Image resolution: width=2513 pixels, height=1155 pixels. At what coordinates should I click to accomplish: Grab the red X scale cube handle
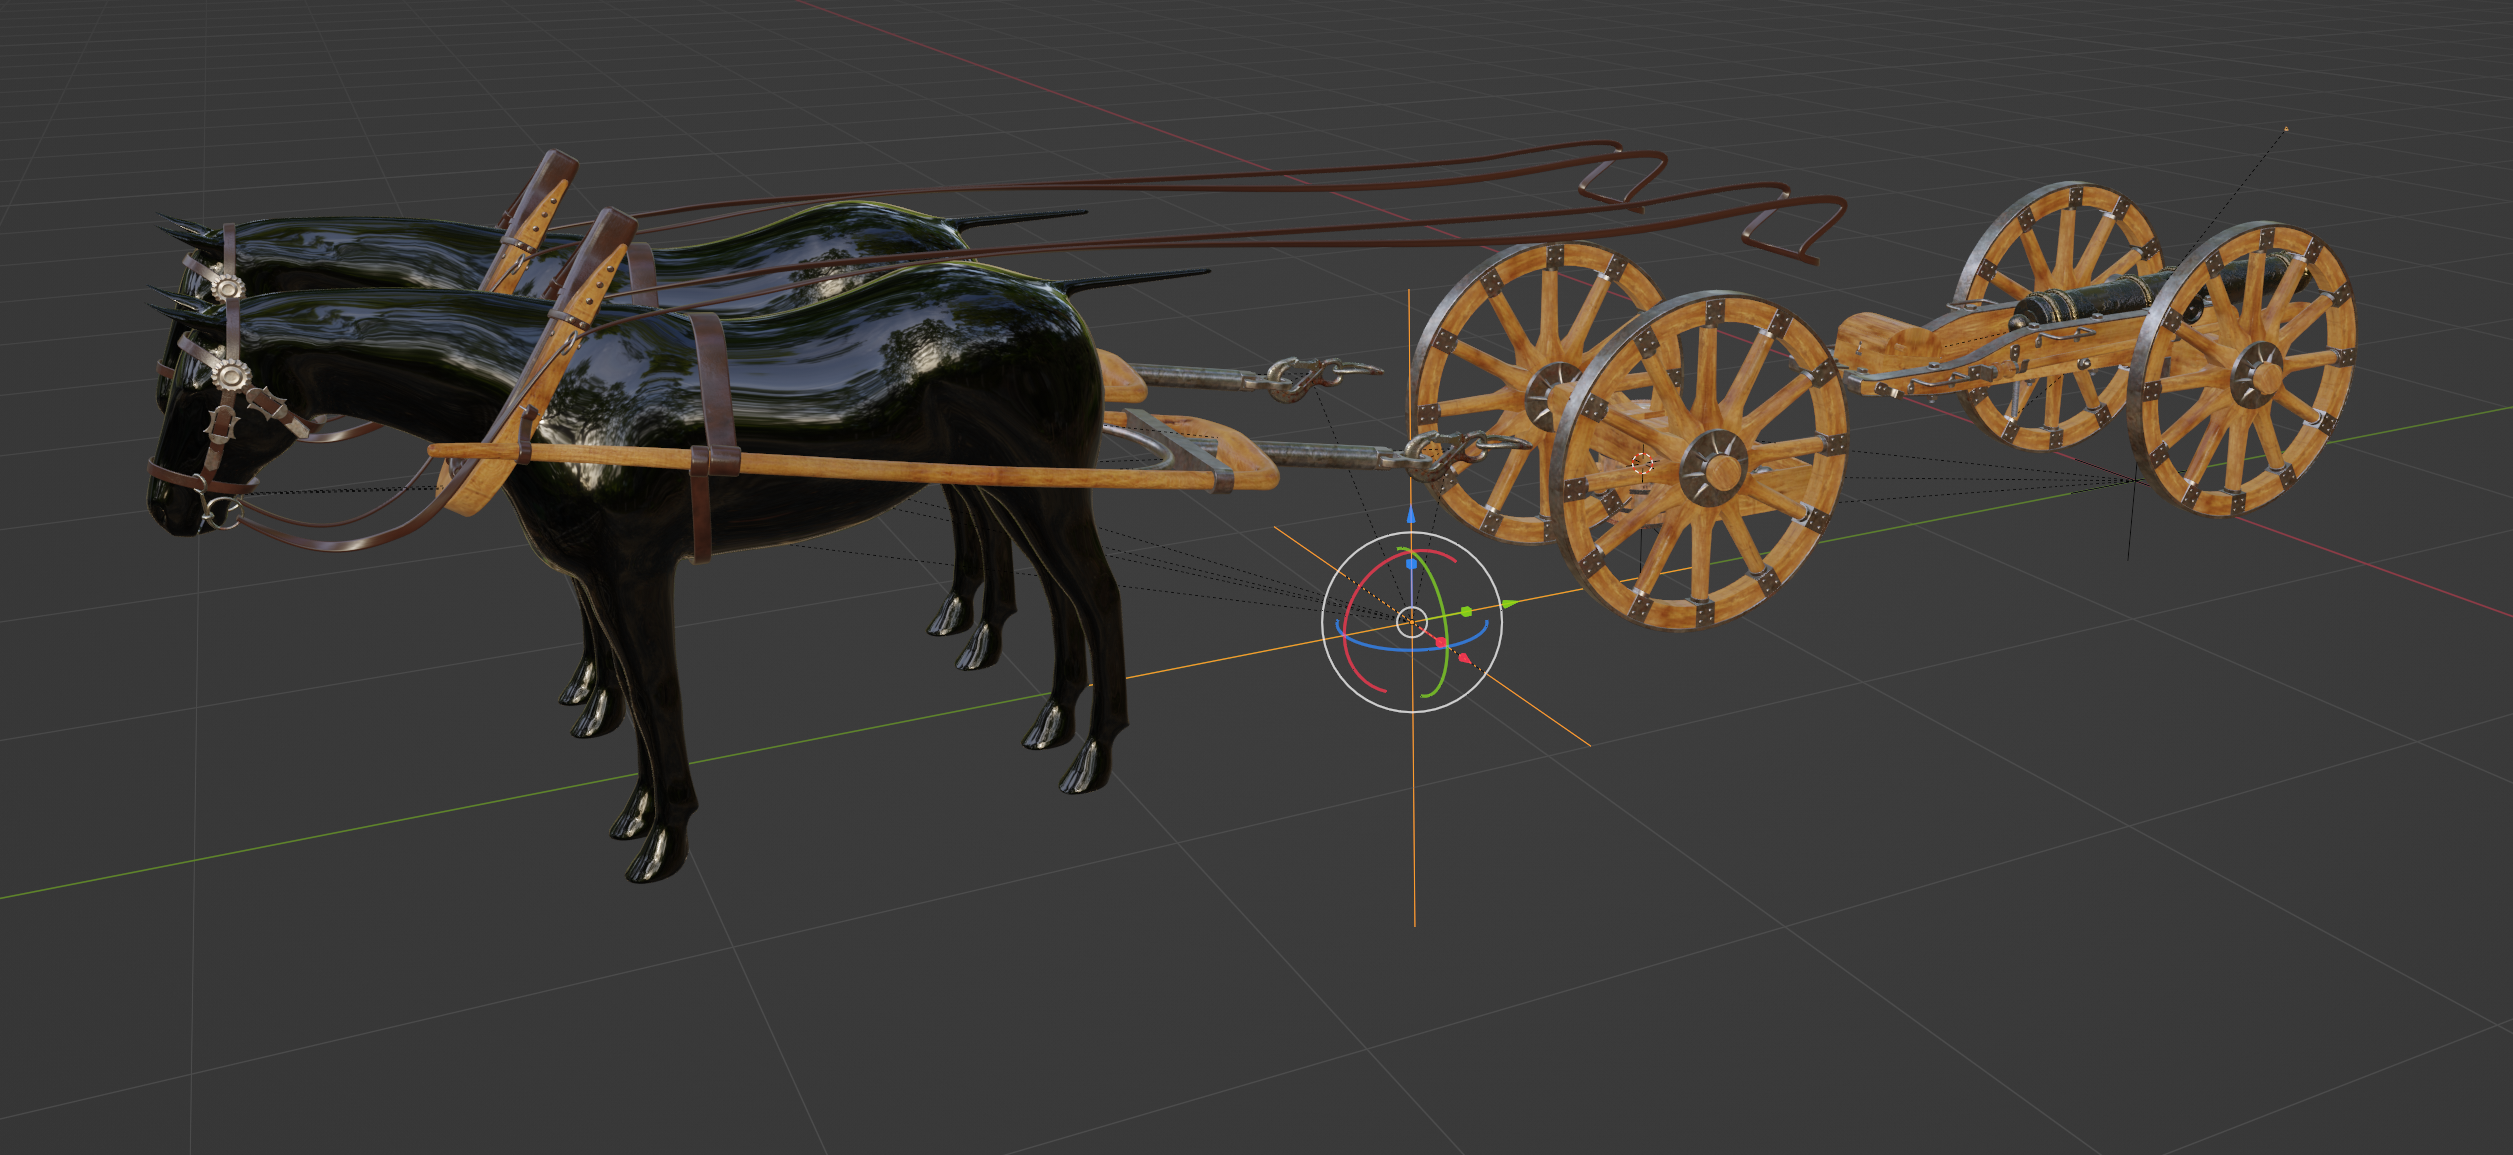(1441, 641)
